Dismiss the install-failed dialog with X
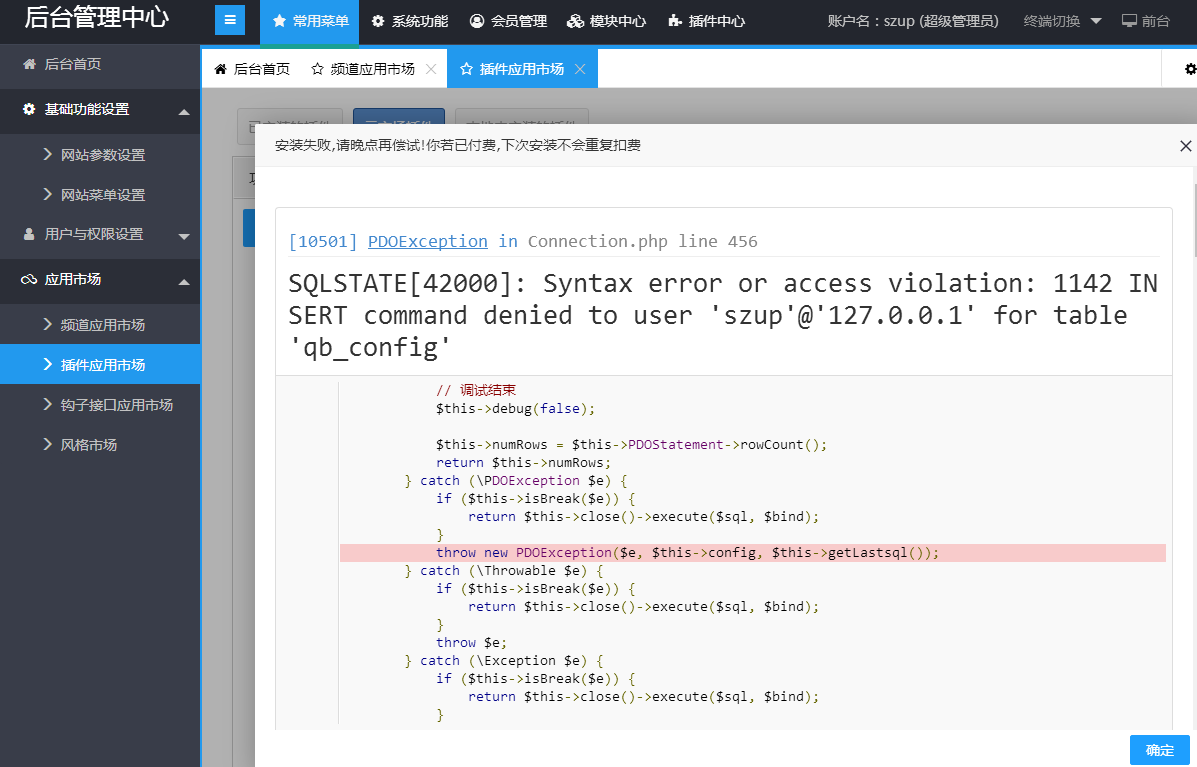The height and width of the screenshot is (767, 1197). tap(1185, 146)
